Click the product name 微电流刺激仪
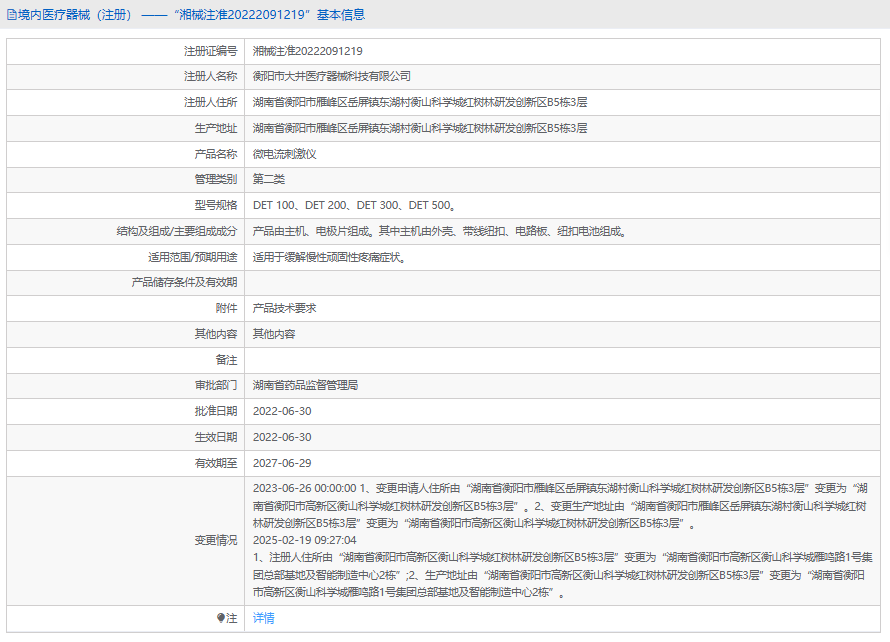 click(x=284, y=154)
